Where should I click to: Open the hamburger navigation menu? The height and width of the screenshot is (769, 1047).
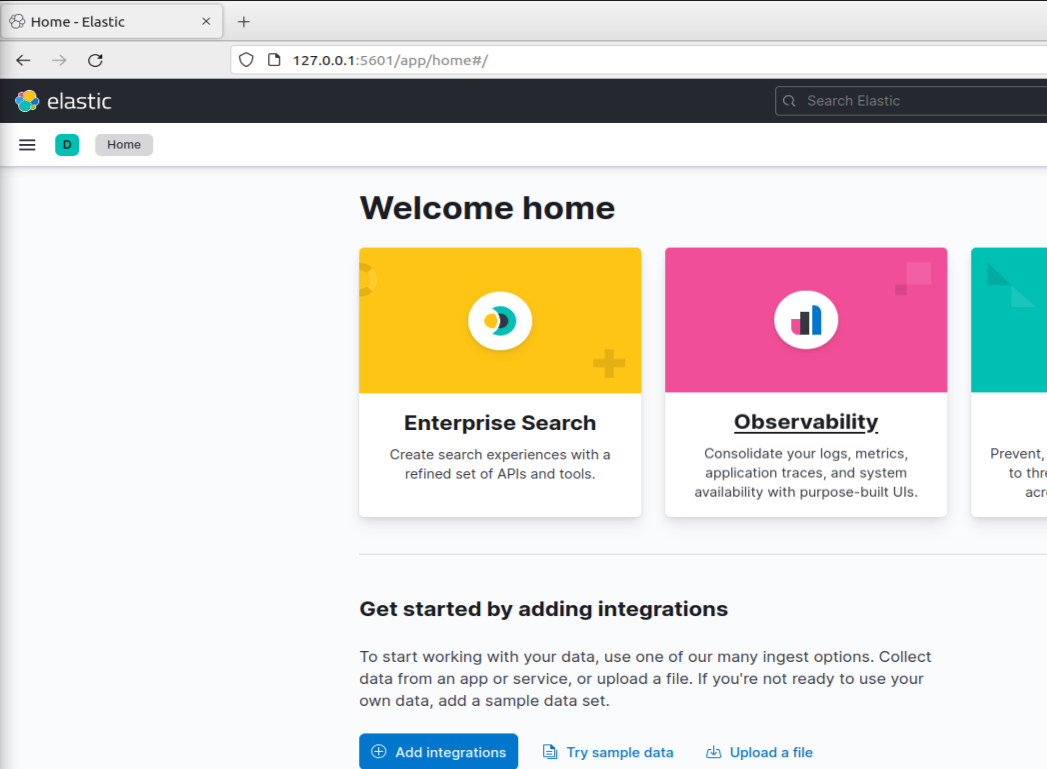pos(27,145)
